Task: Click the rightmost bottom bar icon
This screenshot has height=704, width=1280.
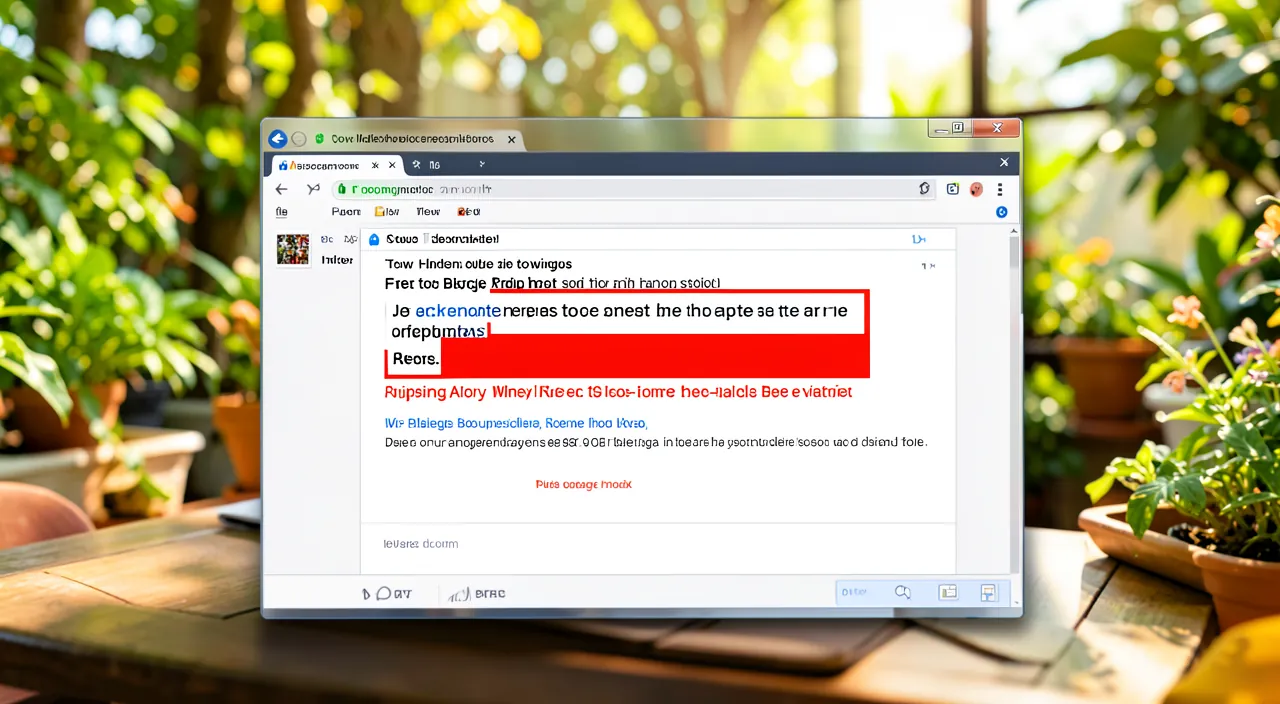Action: tap(988, 592)
